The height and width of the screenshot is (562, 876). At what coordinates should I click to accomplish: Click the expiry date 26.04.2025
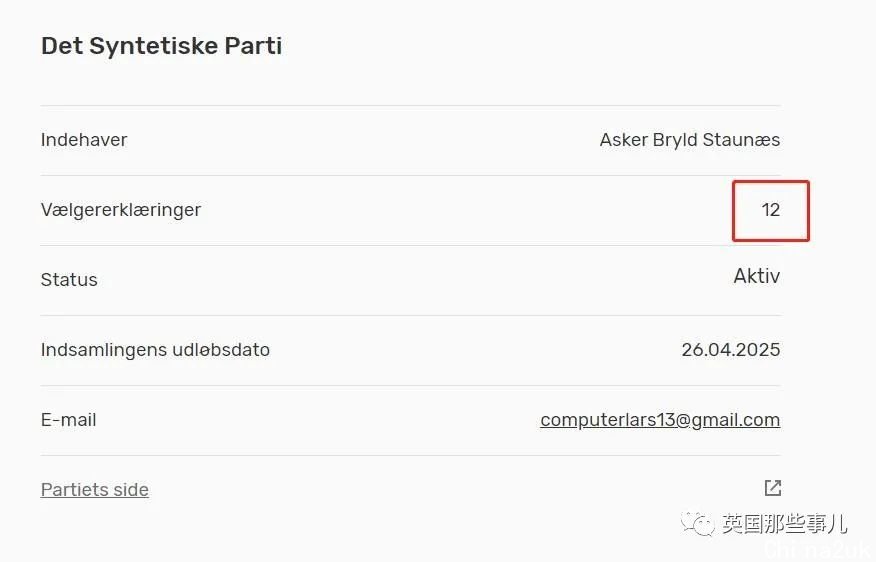click(x=731, y=350)
